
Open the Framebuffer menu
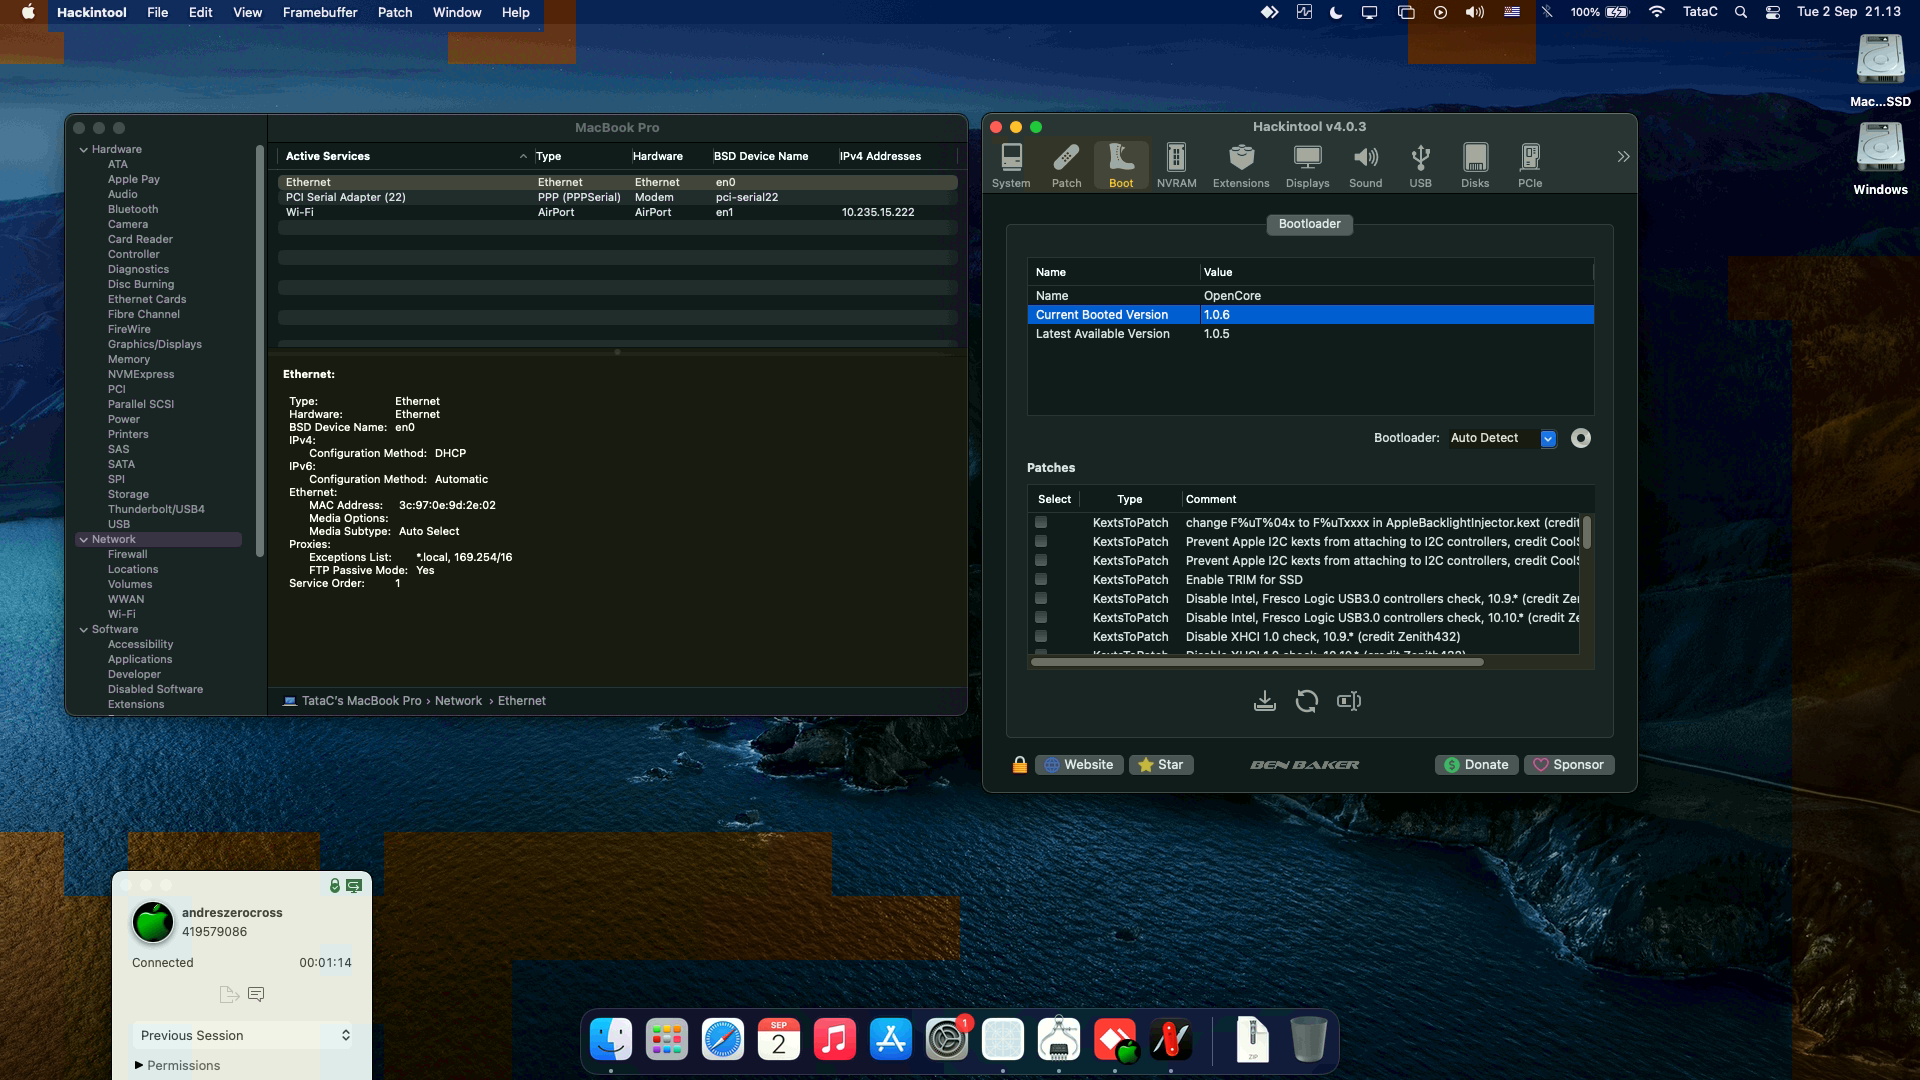click(x=319, y=12)
